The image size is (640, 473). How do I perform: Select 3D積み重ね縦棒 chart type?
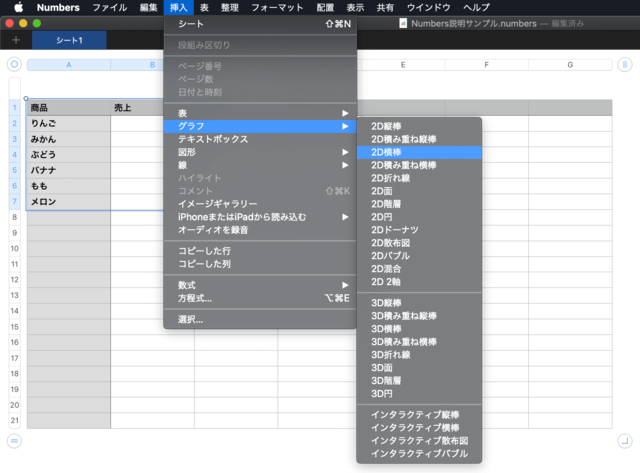click(x=419, y=316)
